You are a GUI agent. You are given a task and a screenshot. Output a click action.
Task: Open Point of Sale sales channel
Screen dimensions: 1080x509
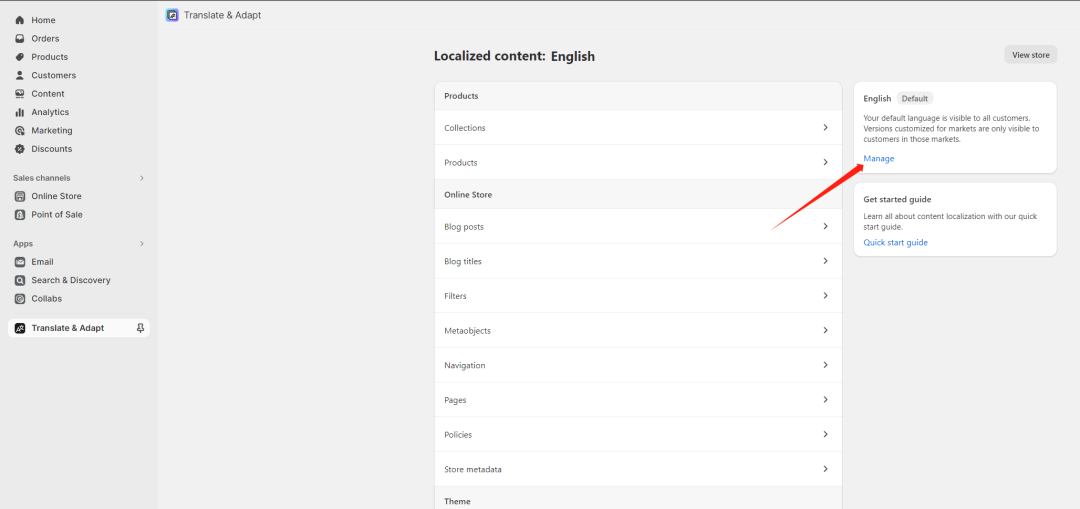57,214
